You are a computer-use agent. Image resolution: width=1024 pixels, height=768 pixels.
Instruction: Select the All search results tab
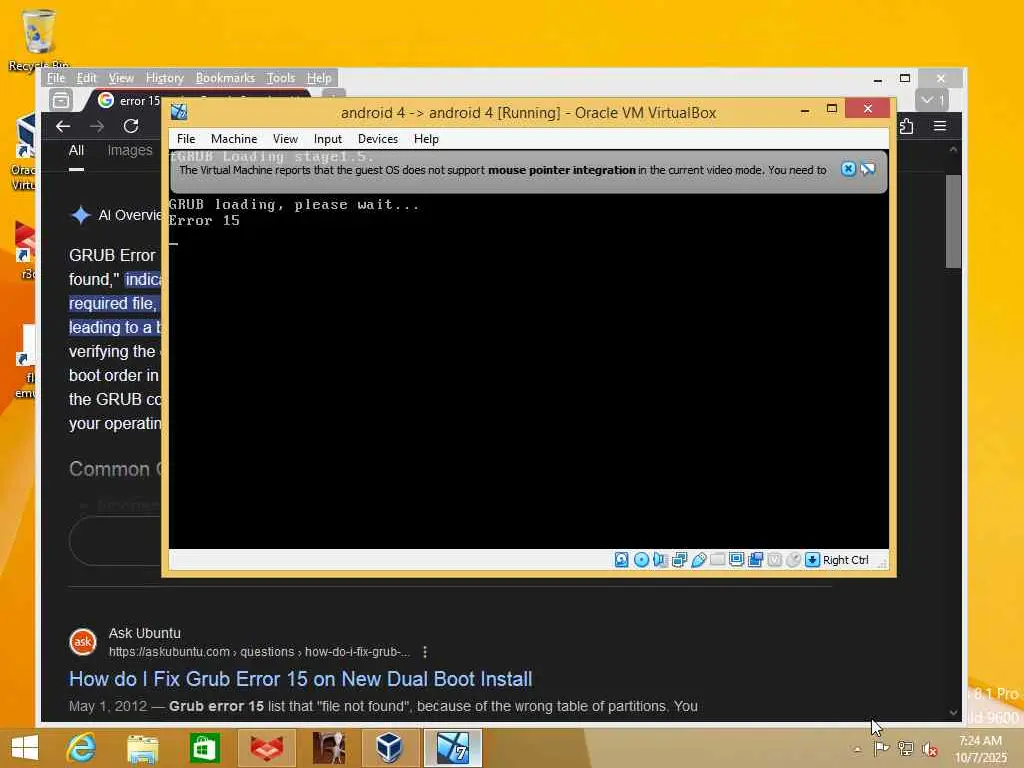(76, 150)
